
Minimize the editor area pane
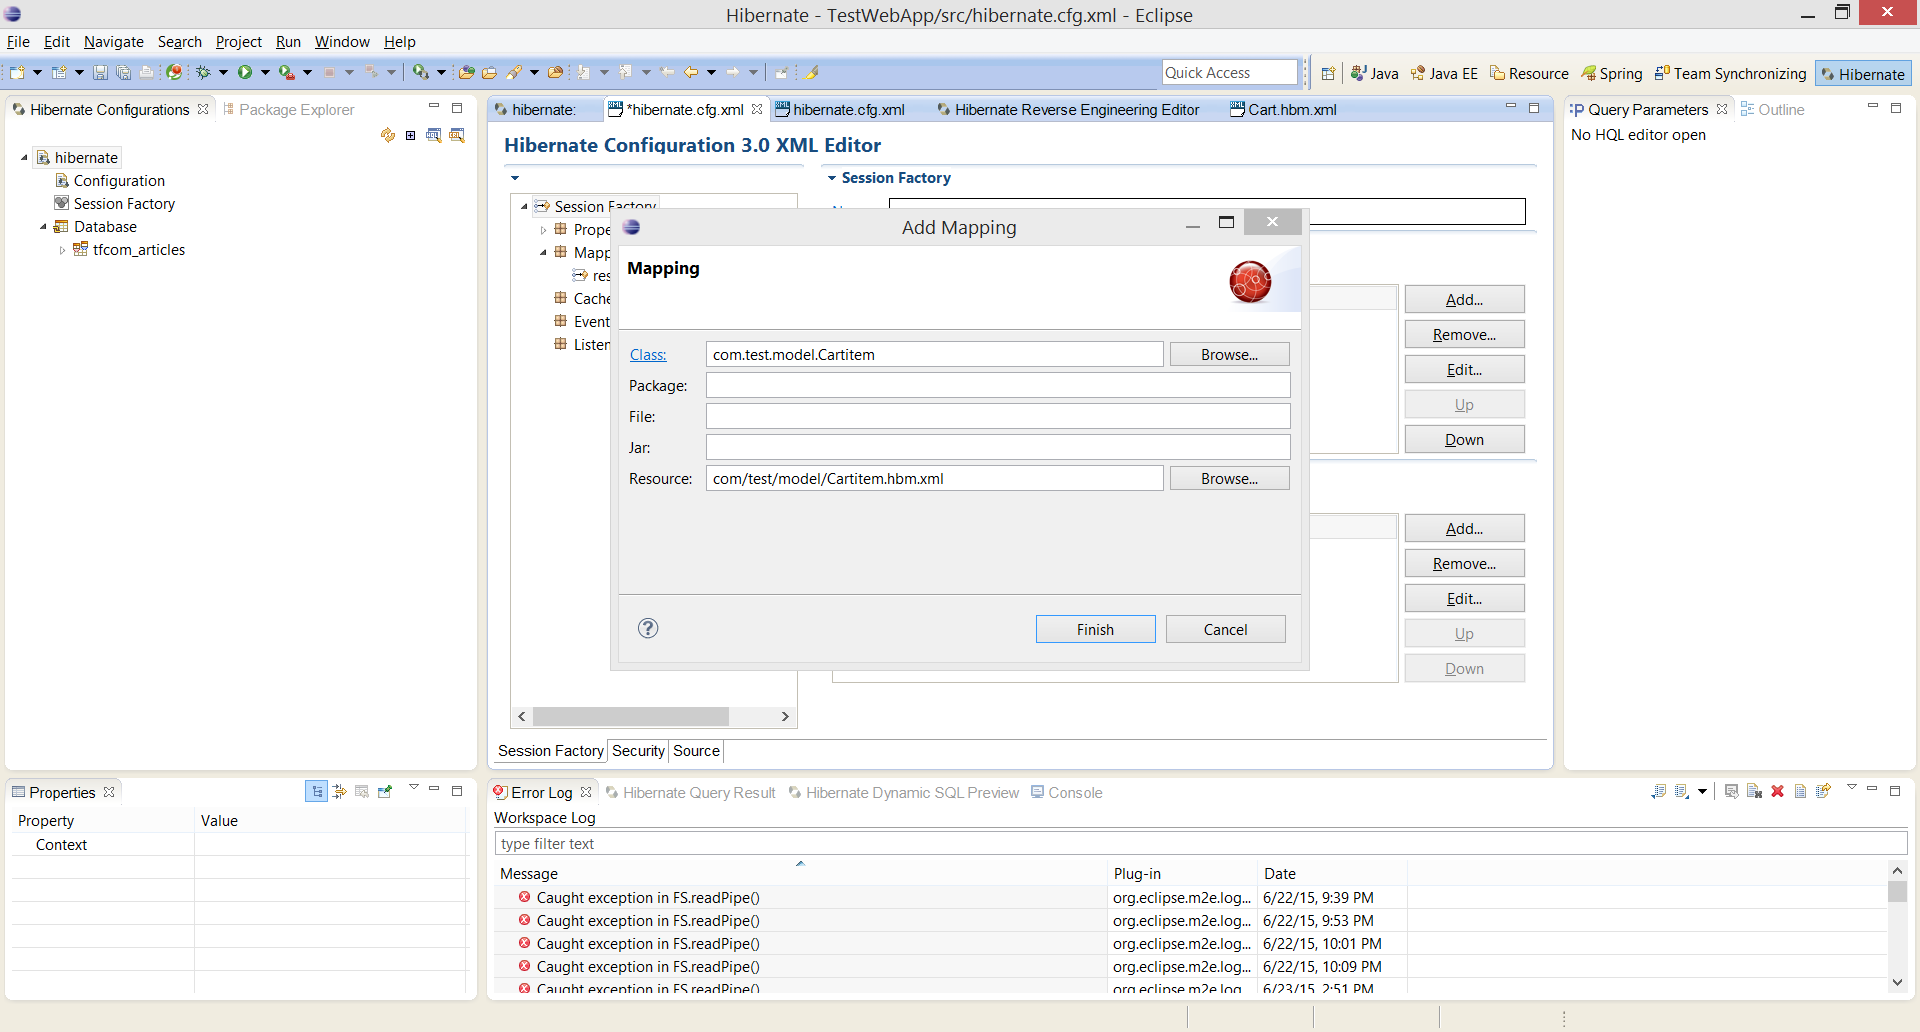pyautogui.click(x=1511, y=107)
